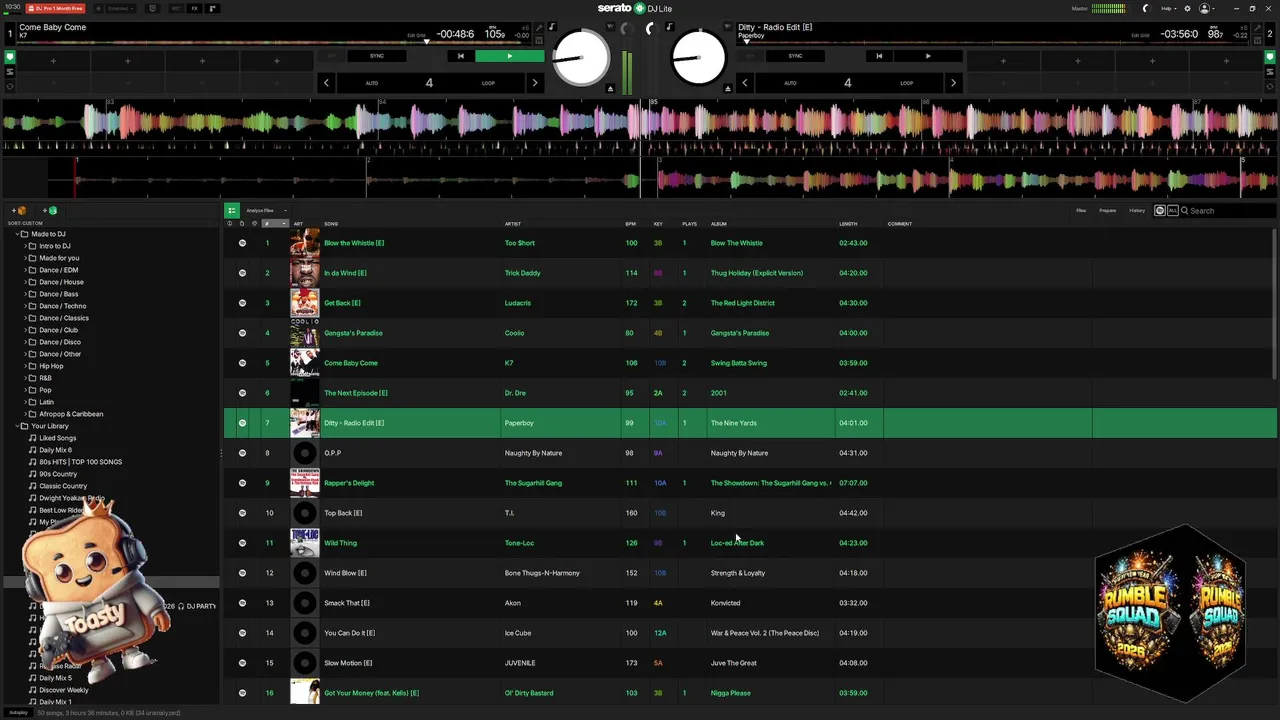
Task: Toggle streaming icon for Blow the Whistle row
Action: (x=242, y=243)
